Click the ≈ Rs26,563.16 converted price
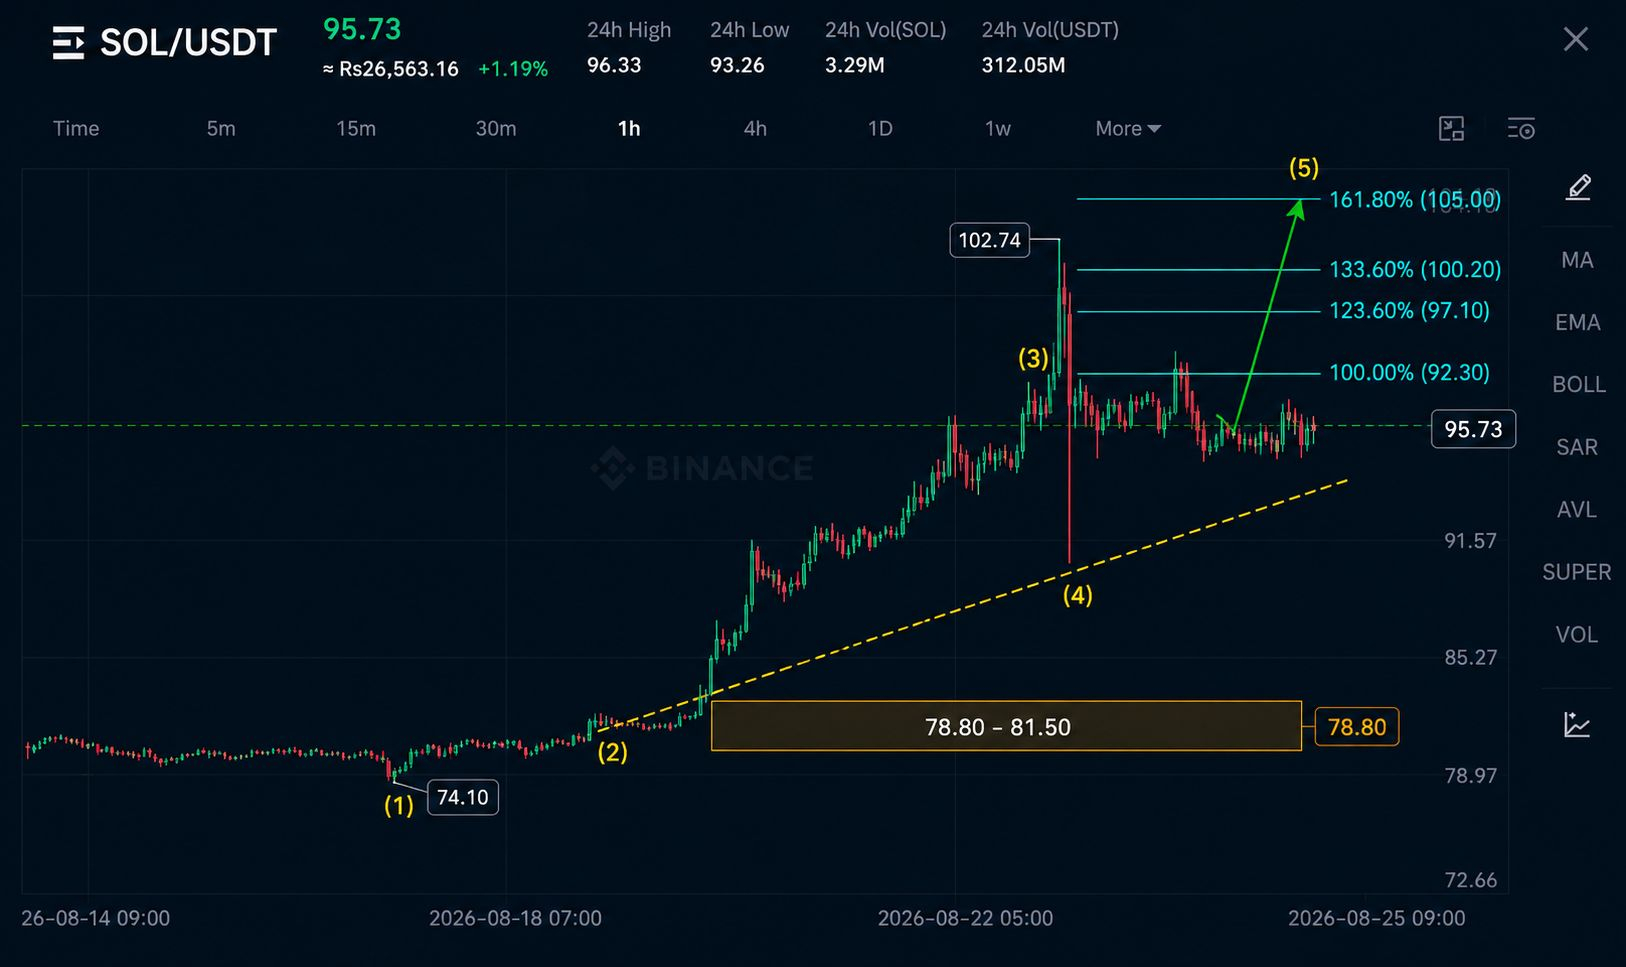The width and height of the screenshot is (1626, 967). point(391,69)
